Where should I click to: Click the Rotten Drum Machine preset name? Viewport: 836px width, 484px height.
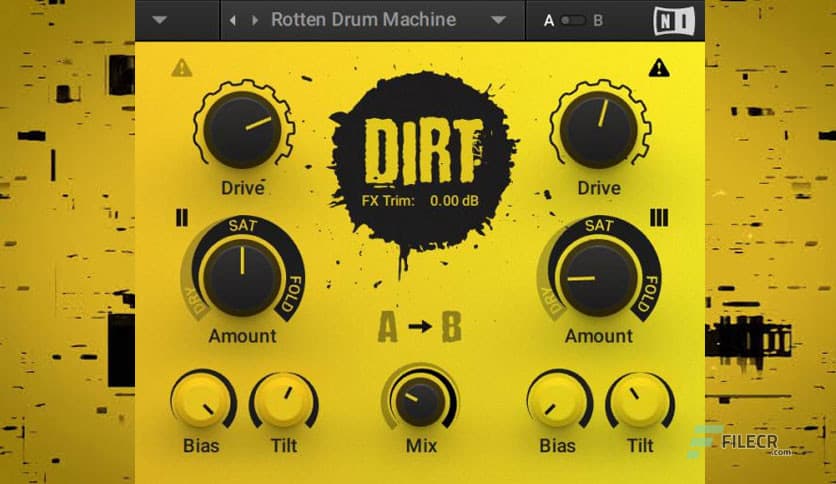[x=364, y=20]
